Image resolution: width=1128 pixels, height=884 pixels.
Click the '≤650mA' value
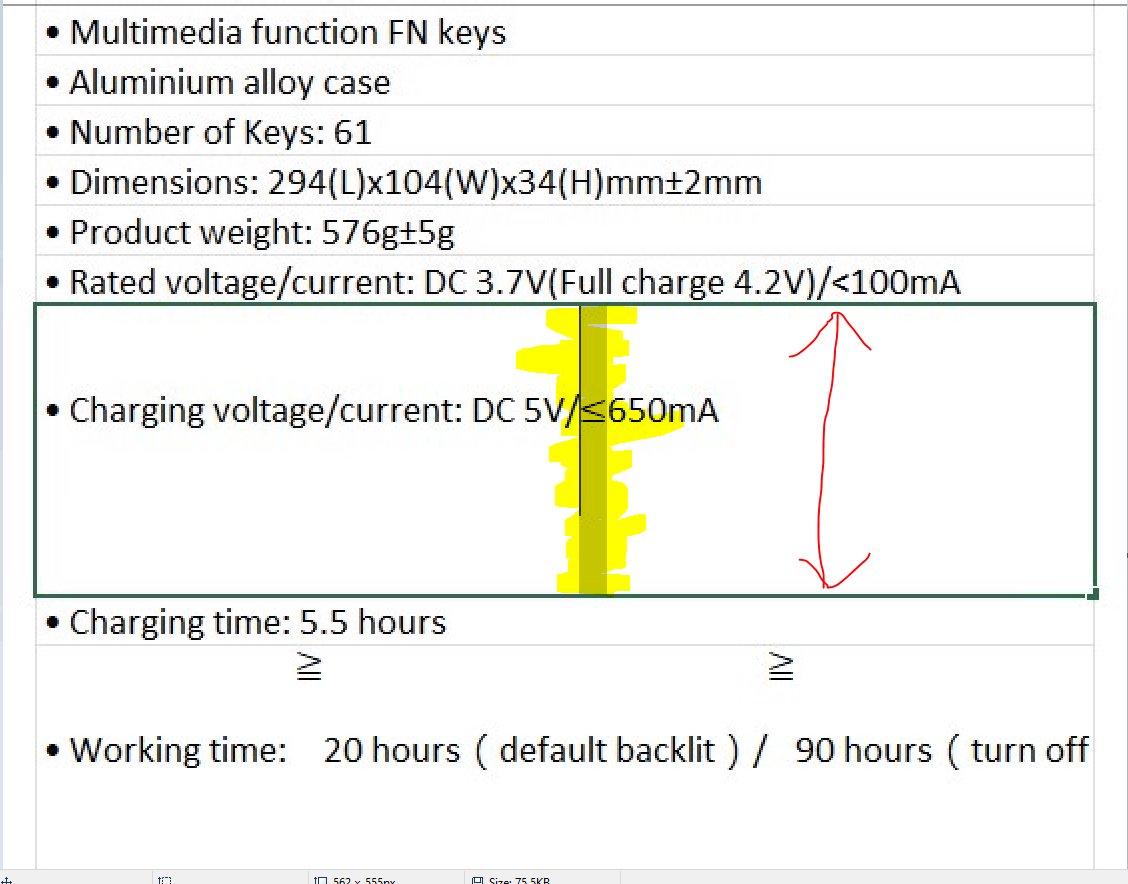pyautogui.click(x=649, y=411)
